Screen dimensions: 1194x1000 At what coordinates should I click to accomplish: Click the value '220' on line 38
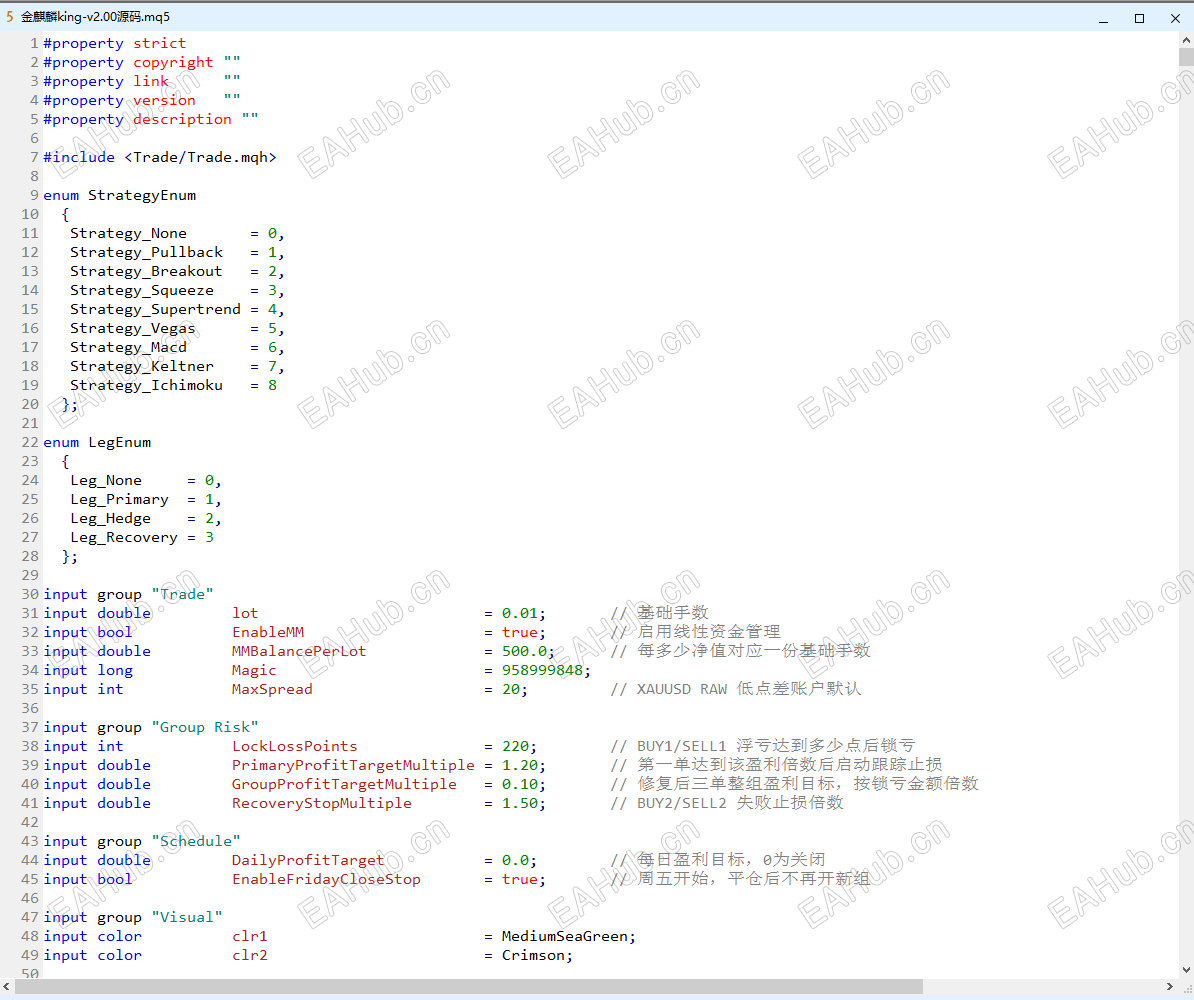click(x=516, y=746)
